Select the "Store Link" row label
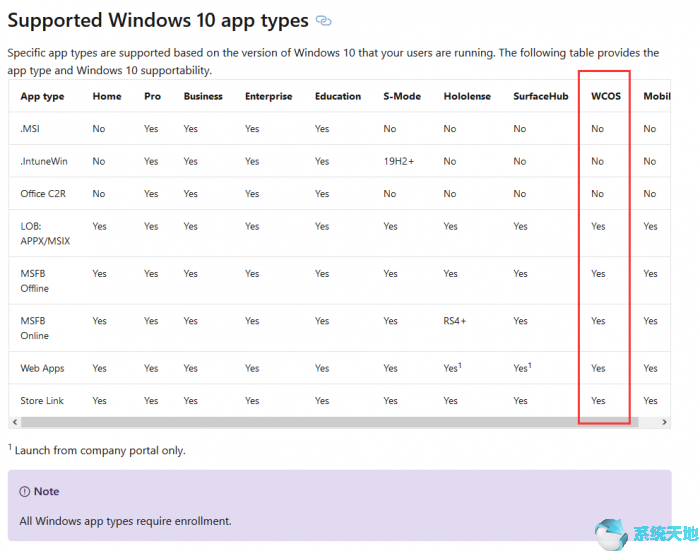Viewport: 700px width, 551px height. (42, 401)
